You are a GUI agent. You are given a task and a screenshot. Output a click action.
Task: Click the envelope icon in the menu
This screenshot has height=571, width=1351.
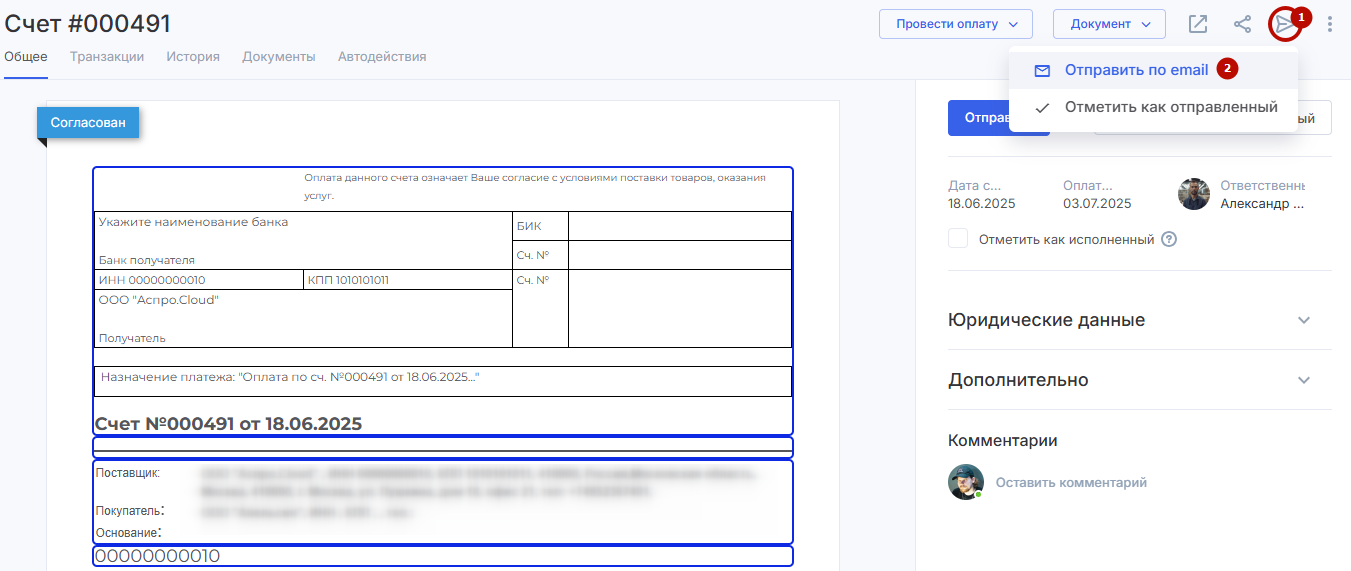point(1042,71)
